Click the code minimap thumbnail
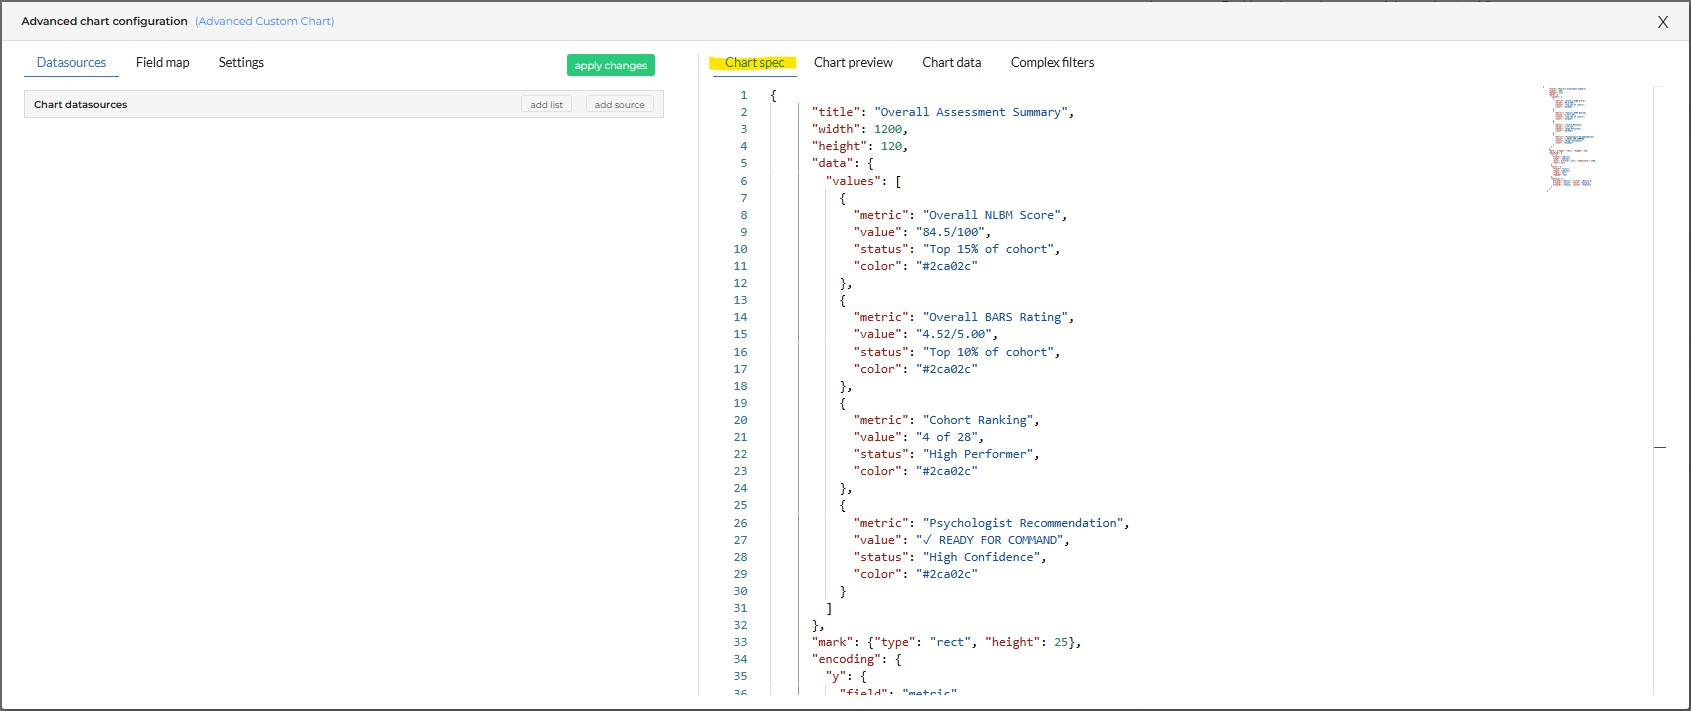1691x711 pixels. coord(1570,138)
